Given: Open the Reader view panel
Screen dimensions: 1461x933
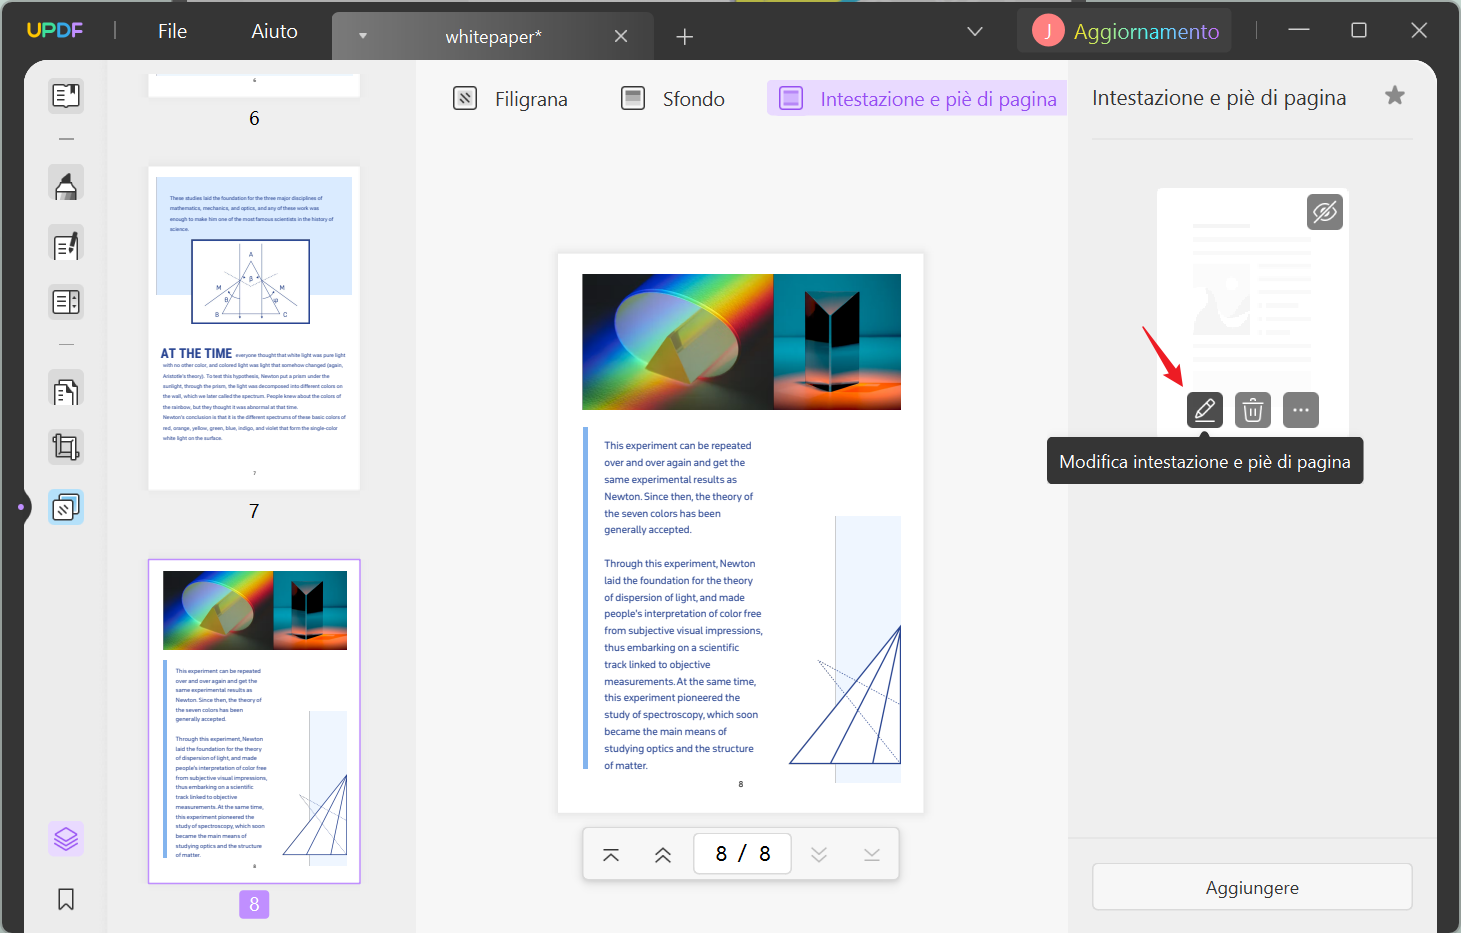Looking at the screenshot, I should pyautogui.click(x=65, y=95).
